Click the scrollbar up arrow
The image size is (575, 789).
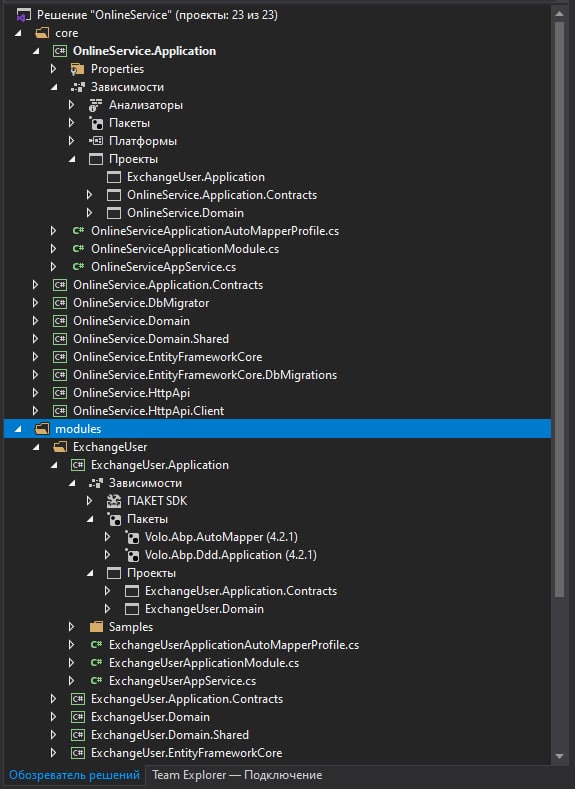point(559,14)
